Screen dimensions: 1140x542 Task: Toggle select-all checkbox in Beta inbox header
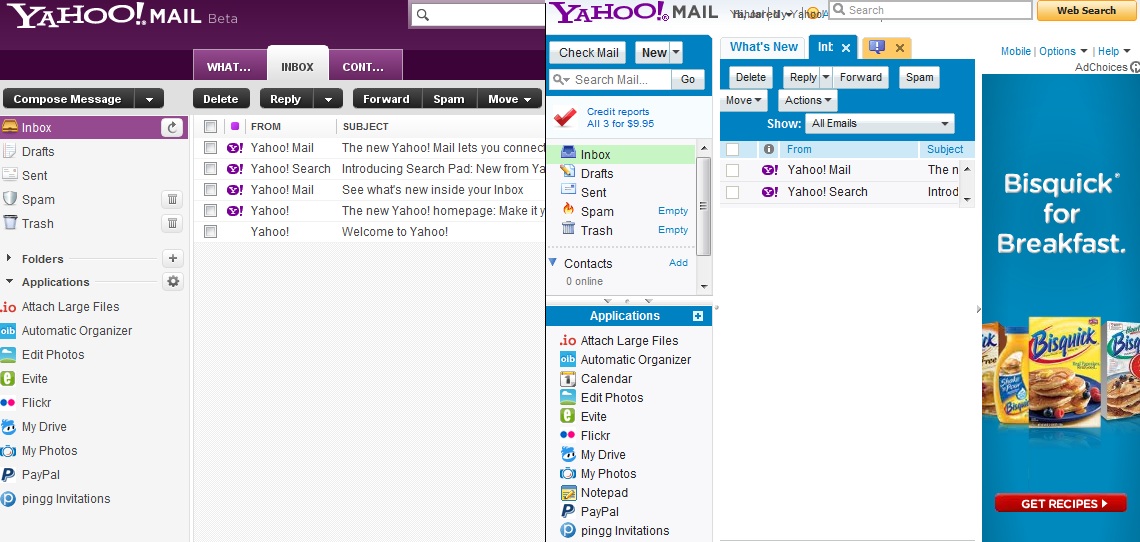pyautogui.click(x=210, y=127)
